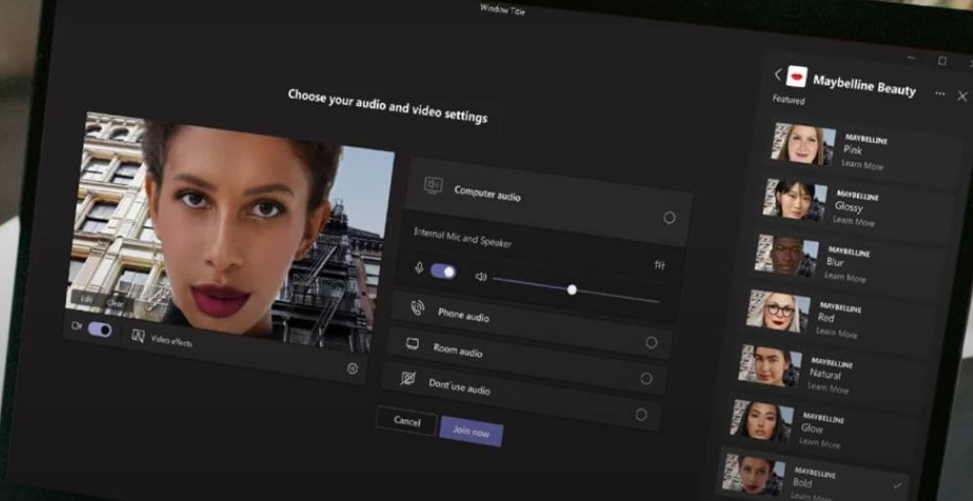Click Learn More under Glow

tap(820, 443)
